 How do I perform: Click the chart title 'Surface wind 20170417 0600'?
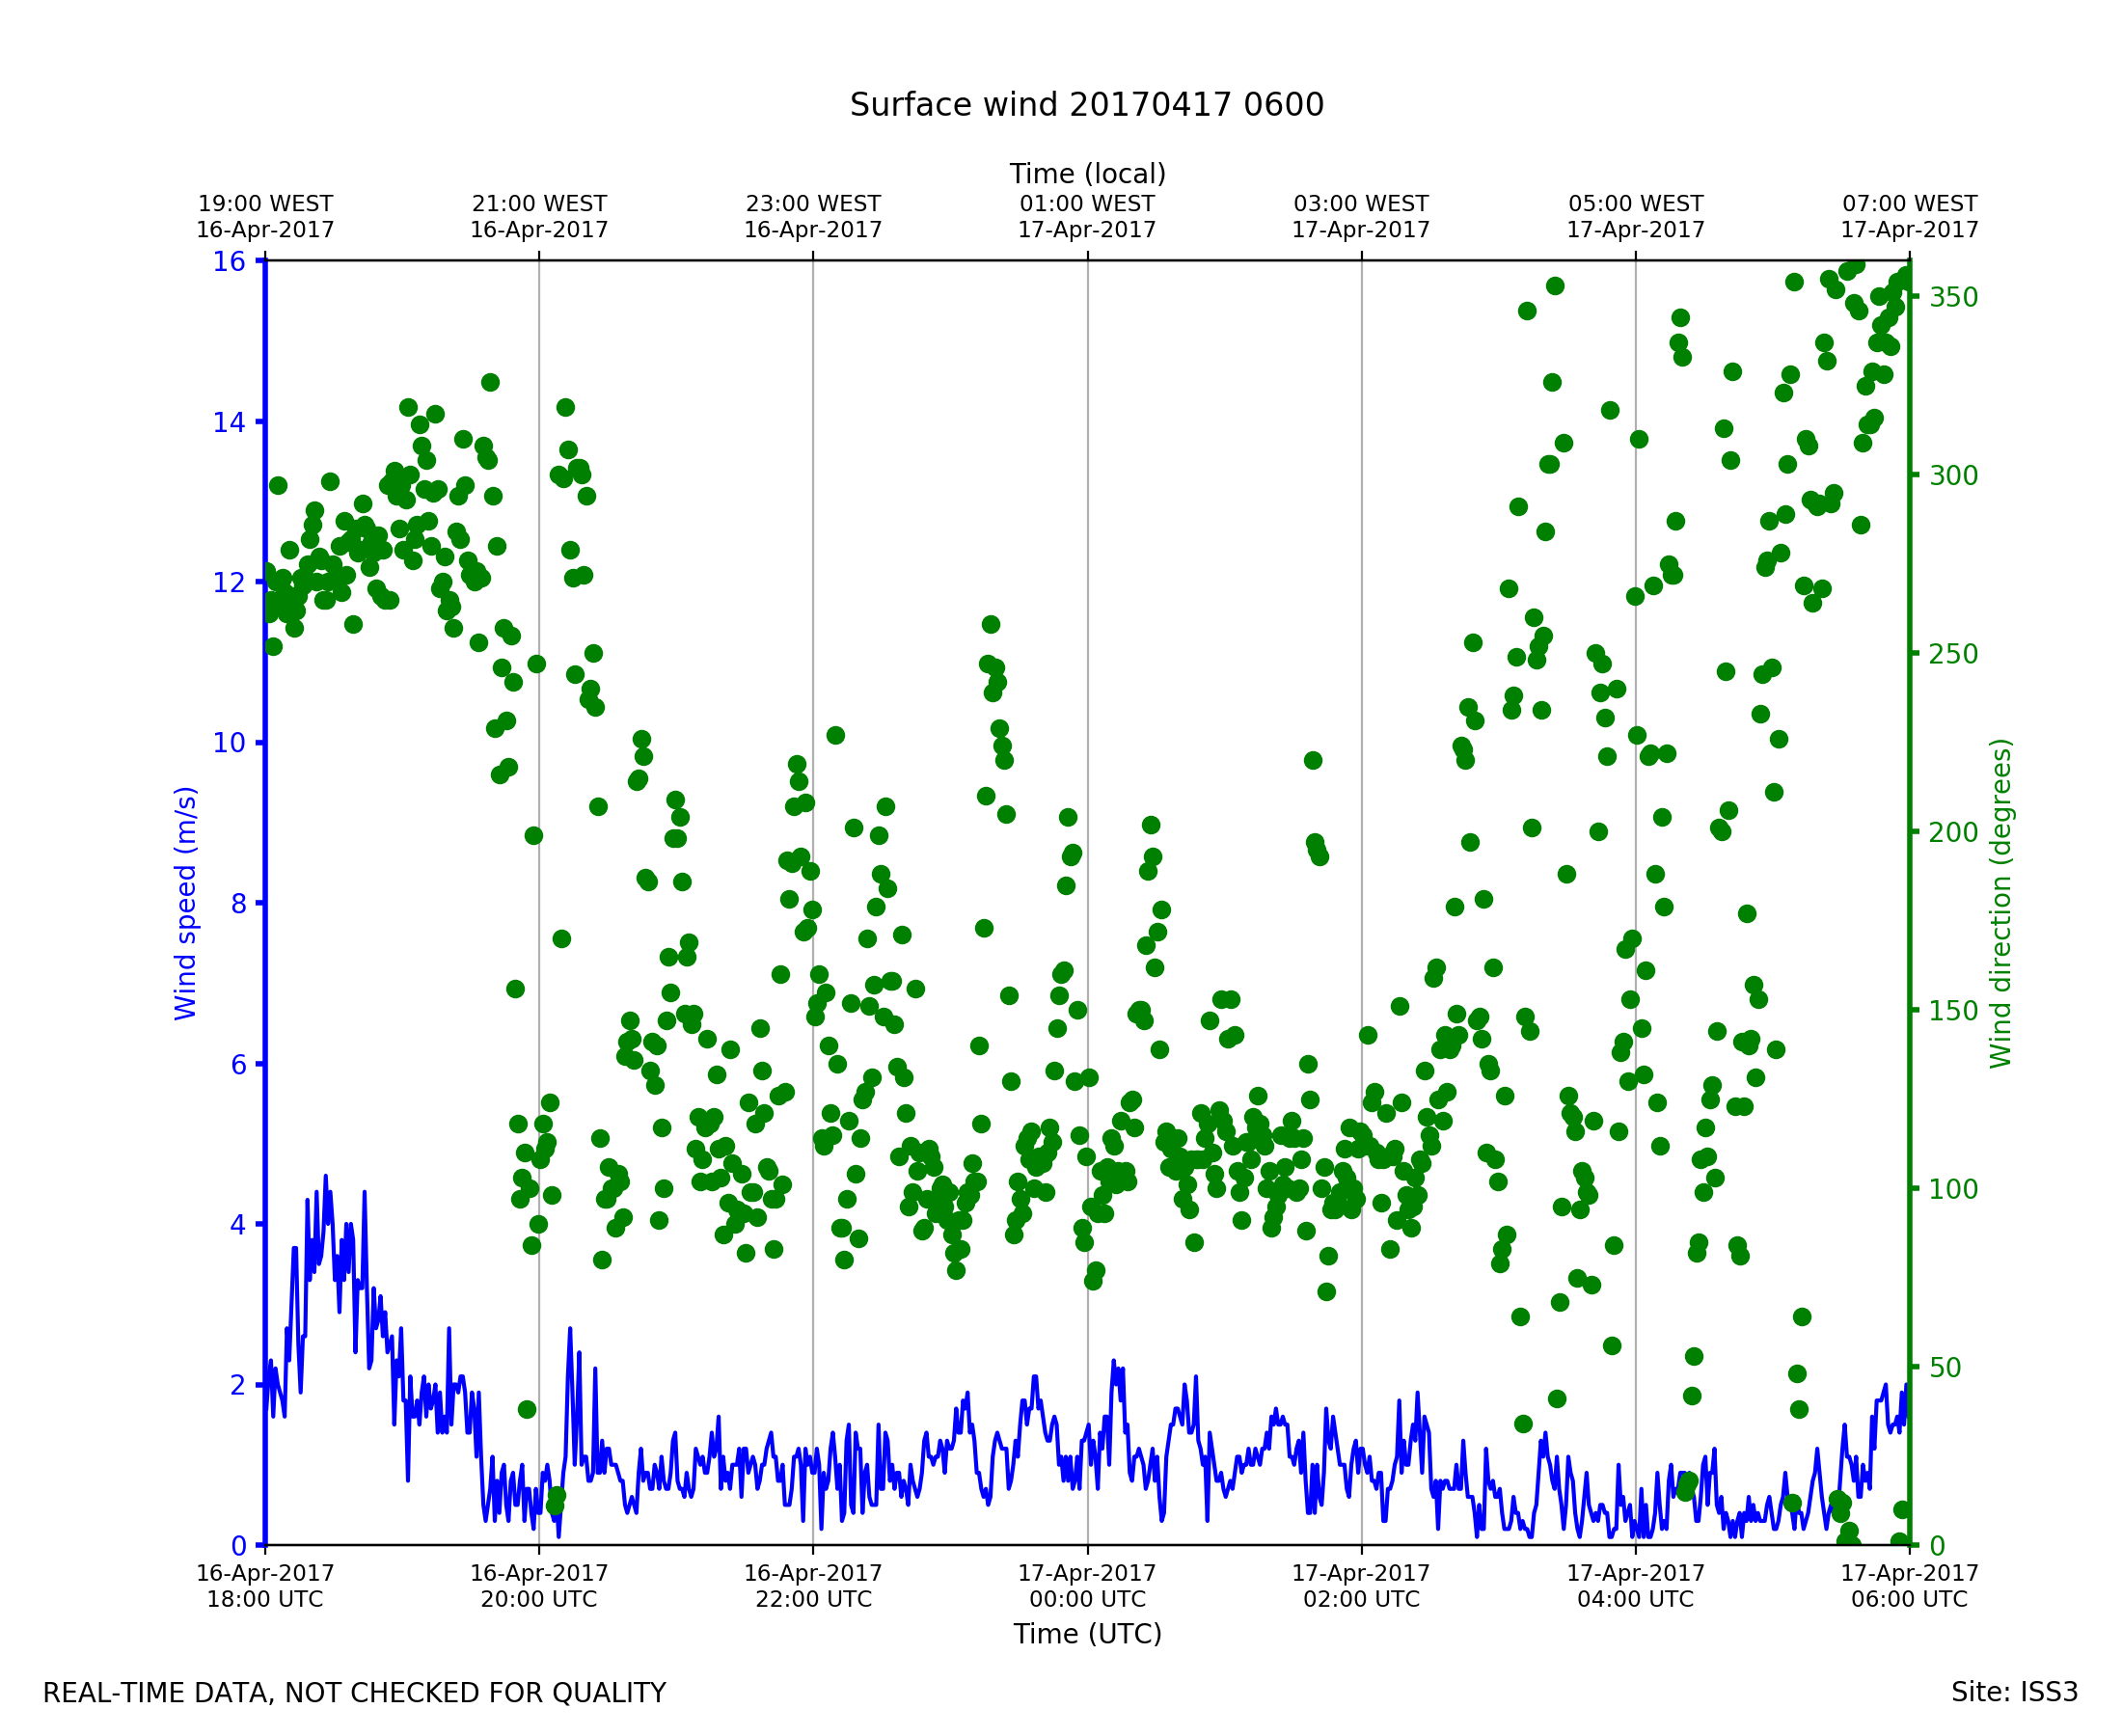[1086, 105]
